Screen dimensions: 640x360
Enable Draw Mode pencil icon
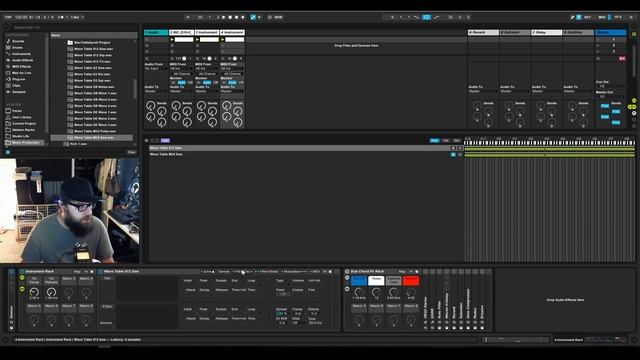click(572, 17)
